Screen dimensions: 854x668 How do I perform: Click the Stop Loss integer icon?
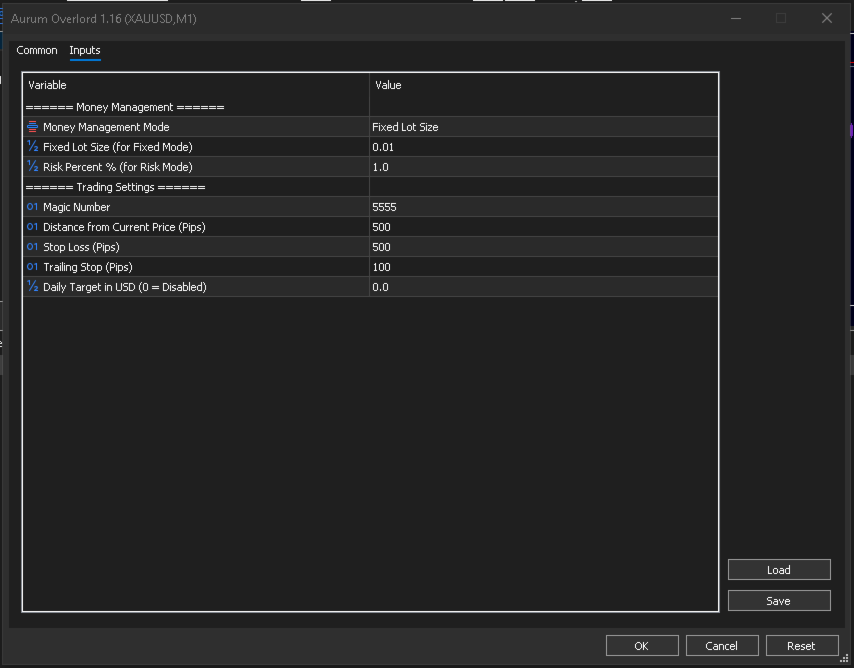[32, 247]
